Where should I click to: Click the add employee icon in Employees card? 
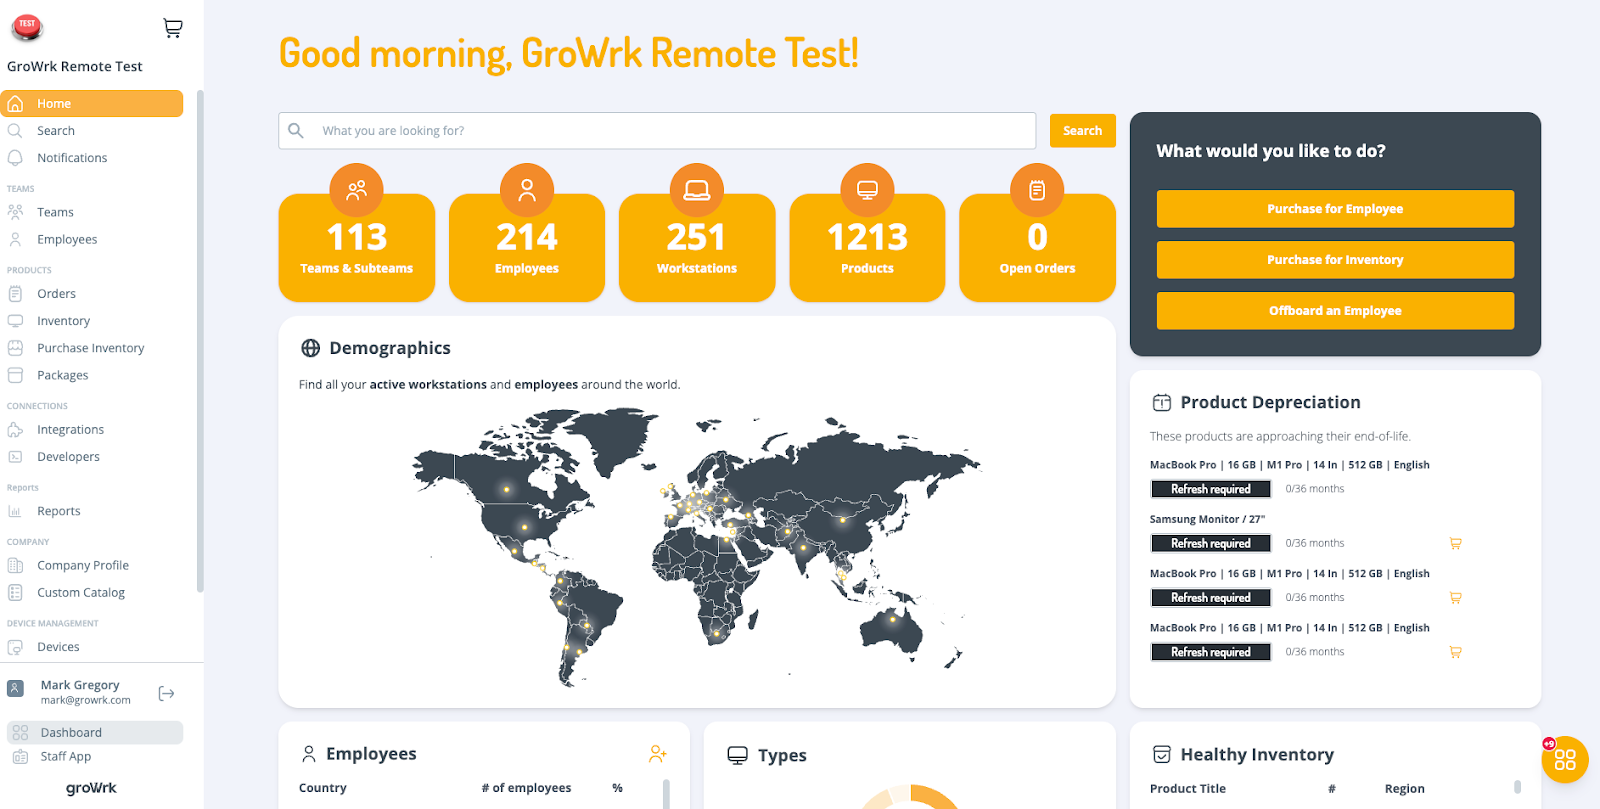point(657,754)
